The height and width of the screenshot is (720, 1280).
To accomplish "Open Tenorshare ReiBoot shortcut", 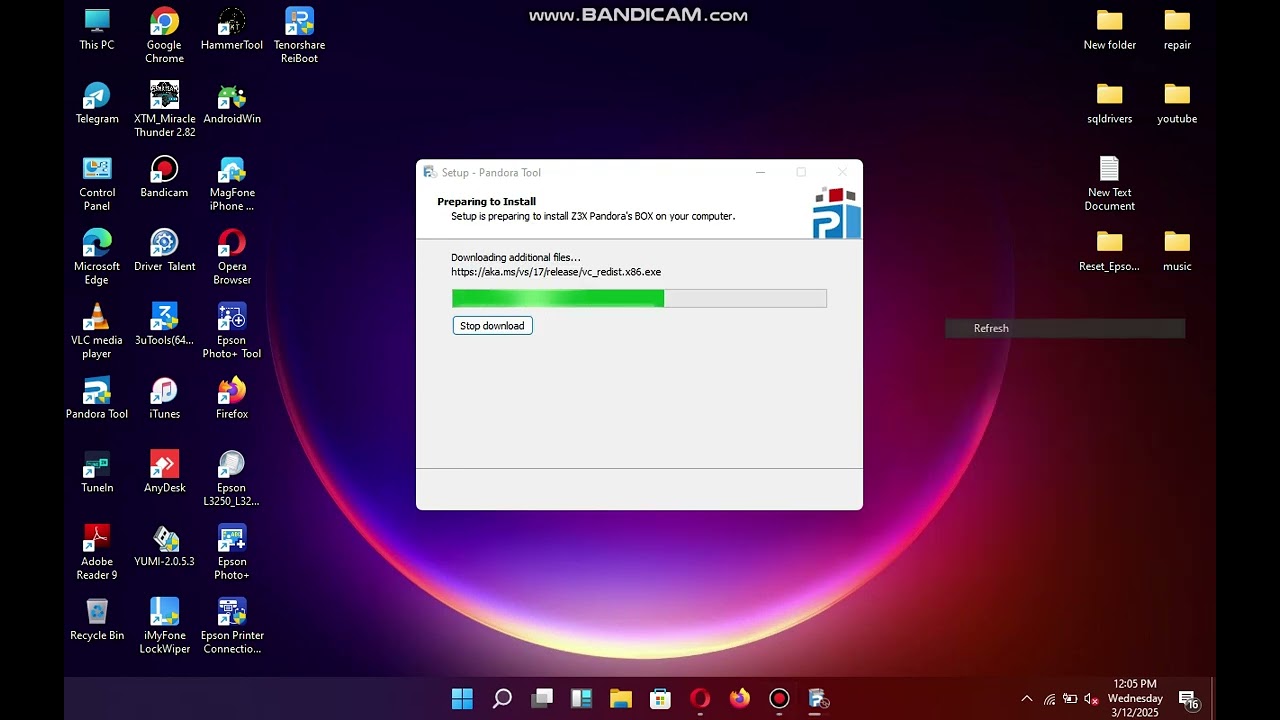I will point(299,36).
